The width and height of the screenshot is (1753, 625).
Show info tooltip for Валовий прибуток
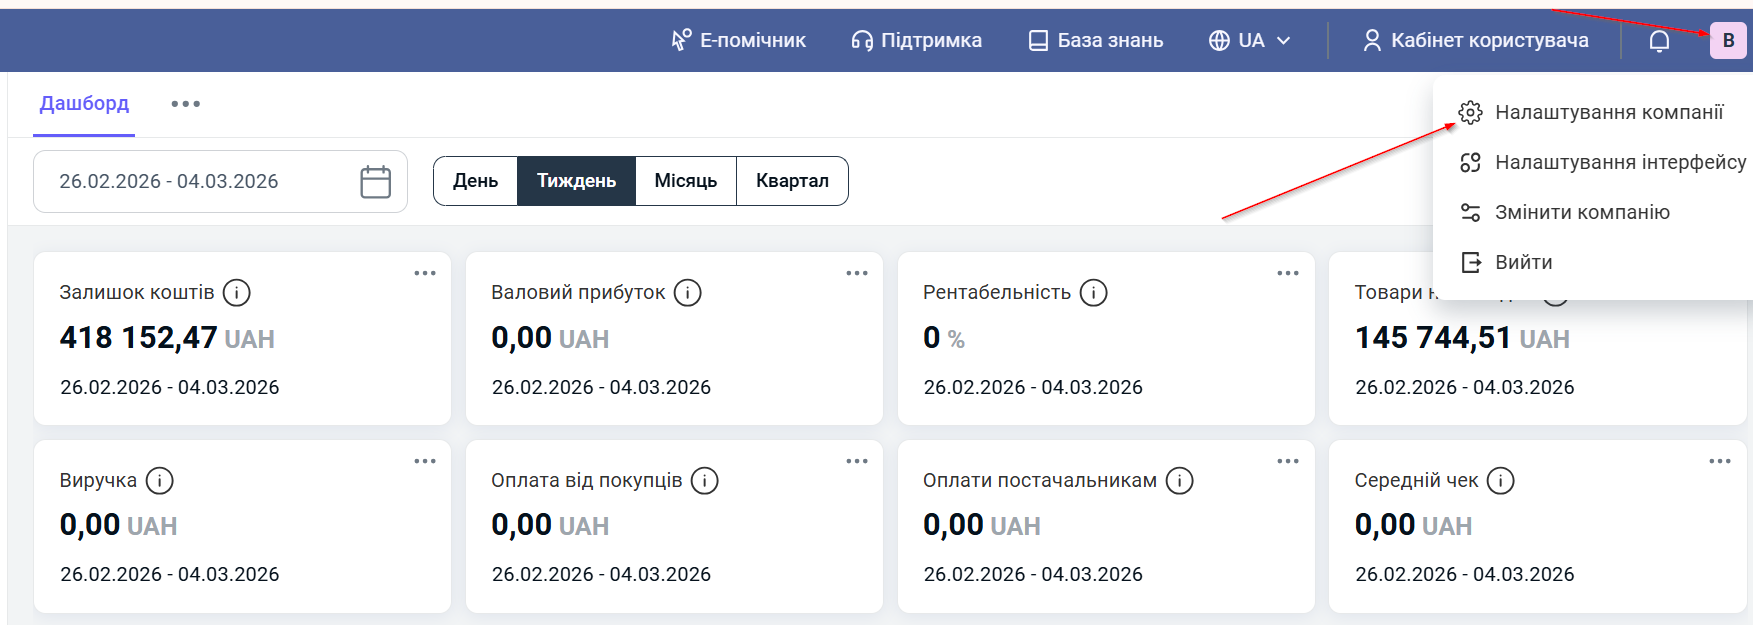click(687, 293)
